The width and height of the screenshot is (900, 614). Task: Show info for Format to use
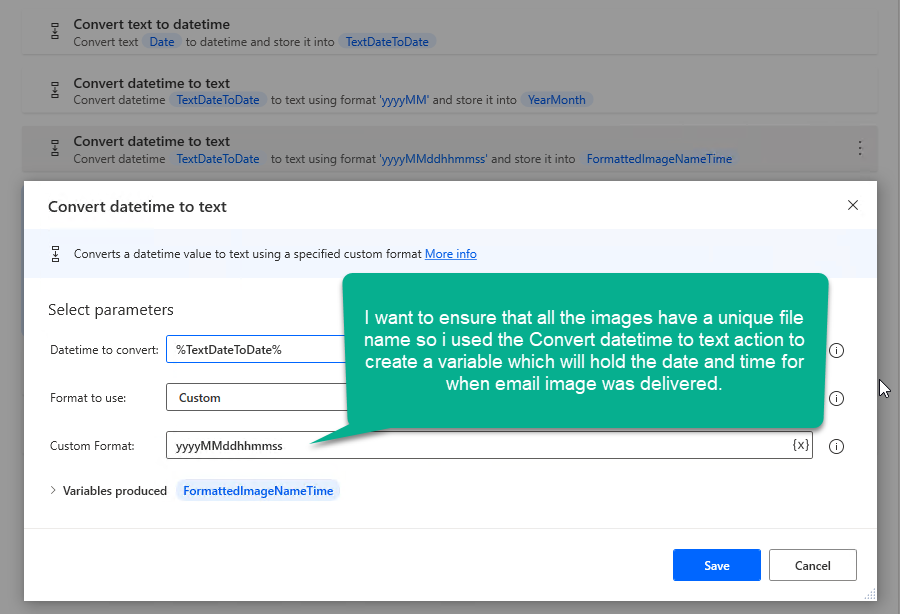(836, 398)
